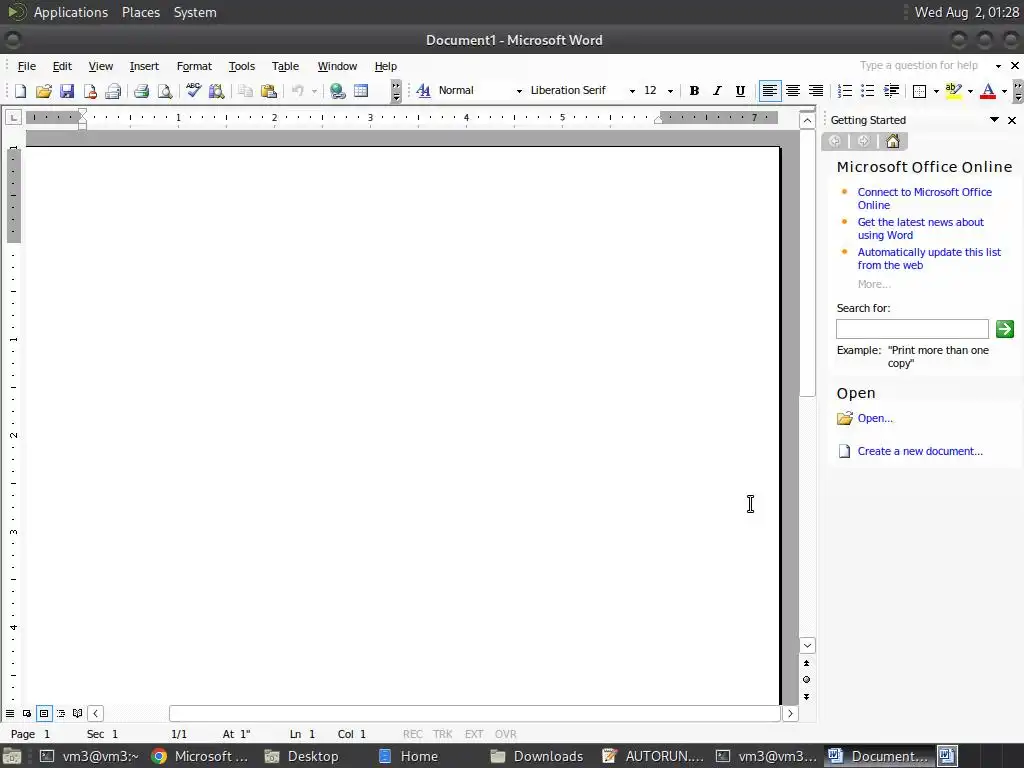Open Applications menu in top panel
The width and height of the screenshot is (1024, 768).
point(71,12)
